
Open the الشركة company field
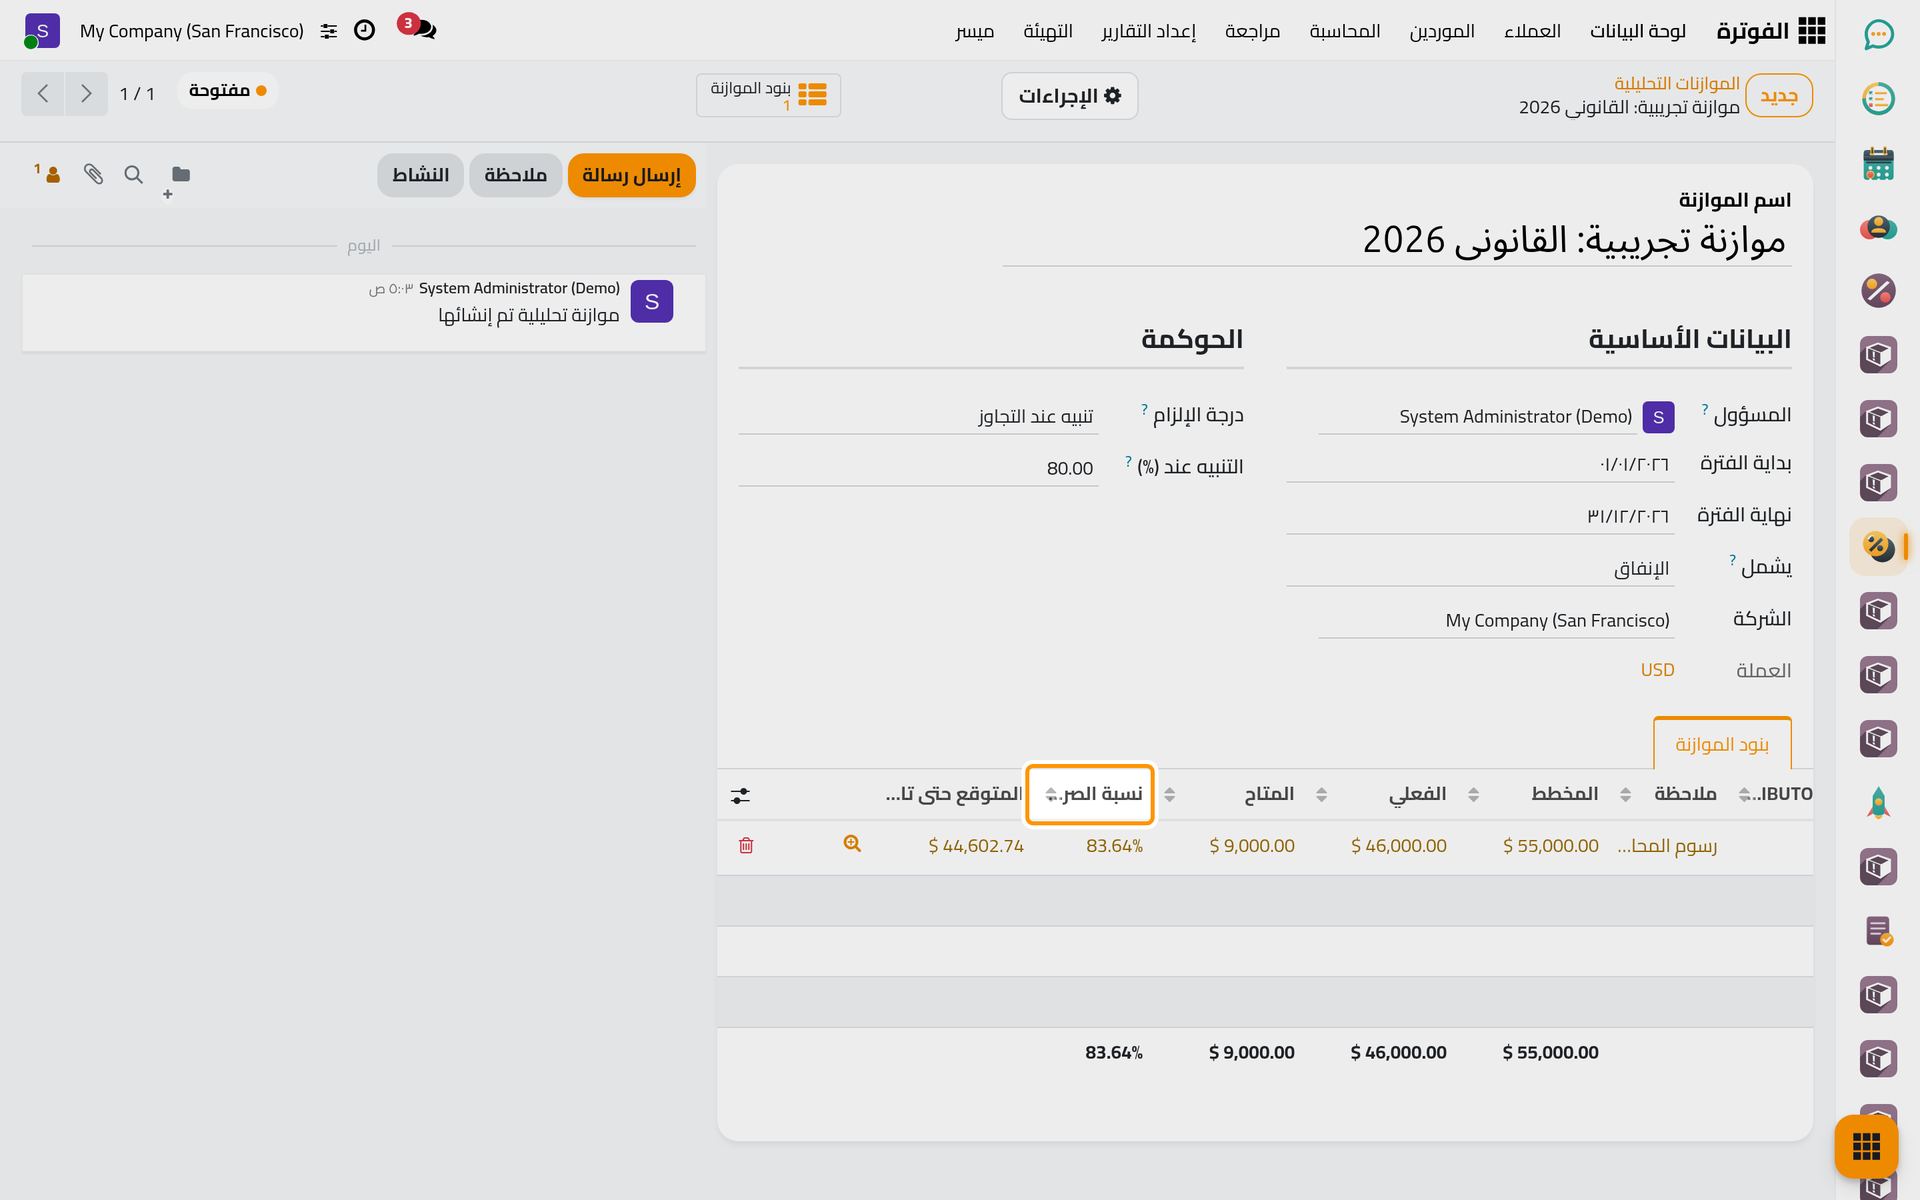(x=1495, y=620)
